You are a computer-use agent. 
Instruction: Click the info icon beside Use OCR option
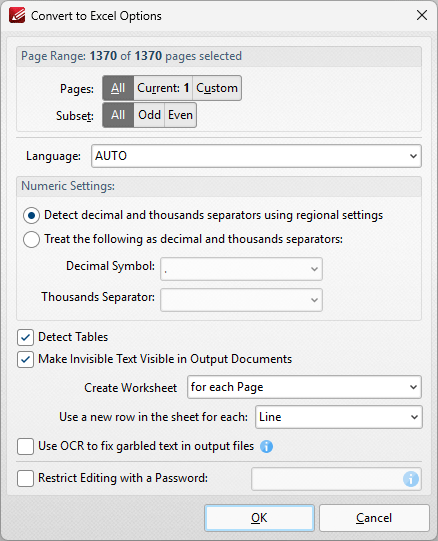click(x=266, y=446)
